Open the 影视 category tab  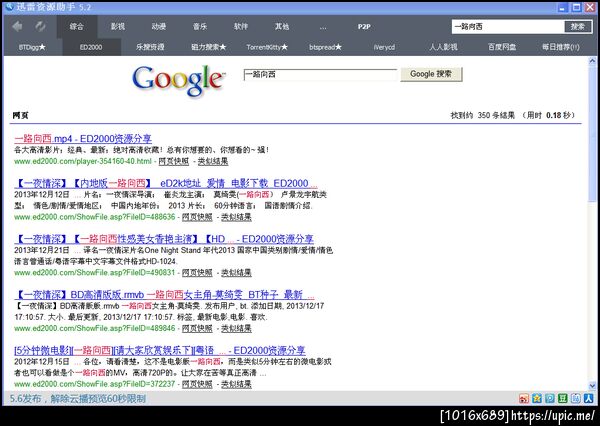tap(118, 26)
